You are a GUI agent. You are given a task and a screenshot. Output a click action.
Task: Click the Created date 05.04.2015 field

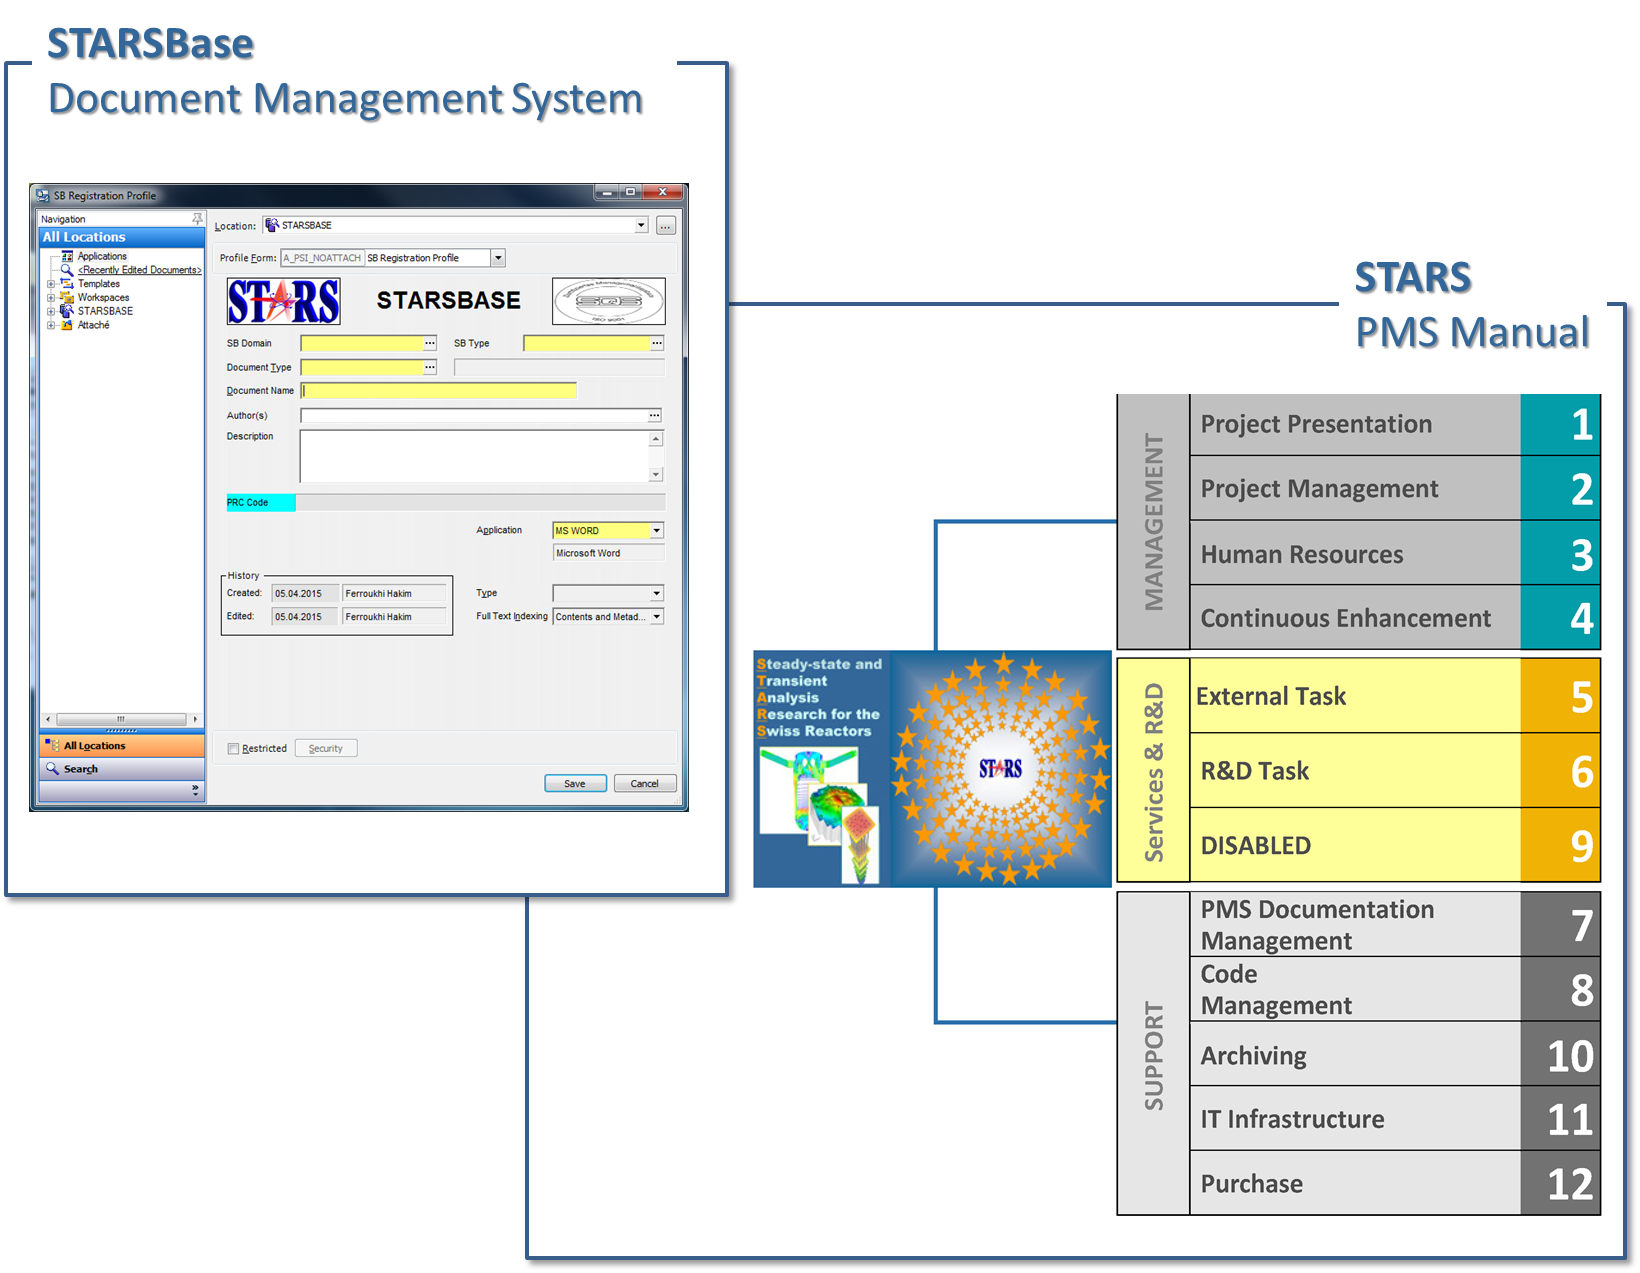click(x=305, y=593)
